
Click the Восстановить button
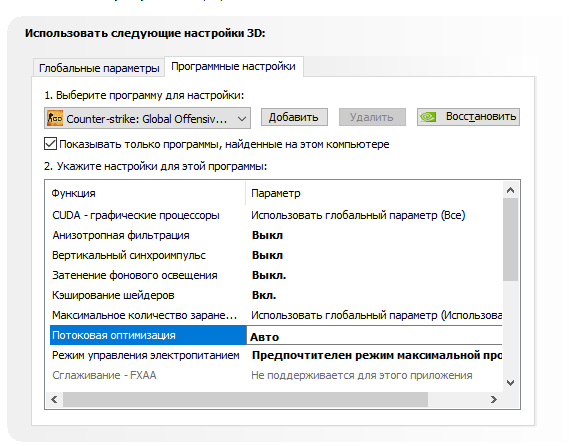[468, 117]
